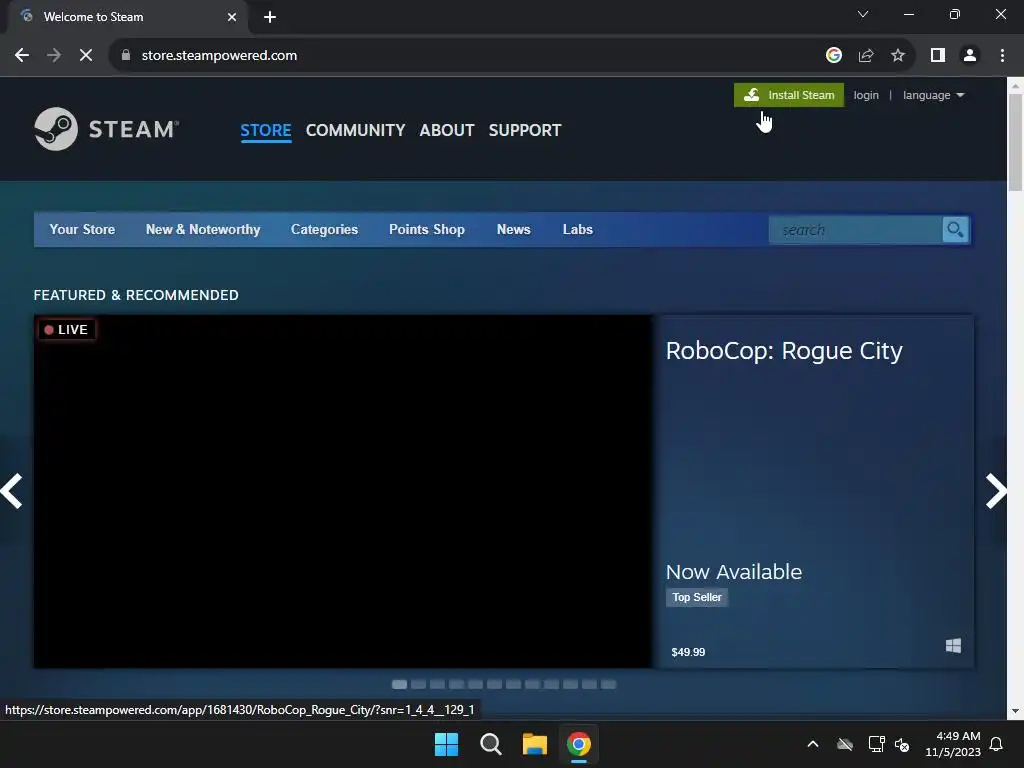Image resolution: width=1024 pixels, height=768 pixels.
Task: Open the Chrome side panel icon
Action: [938, 56]
